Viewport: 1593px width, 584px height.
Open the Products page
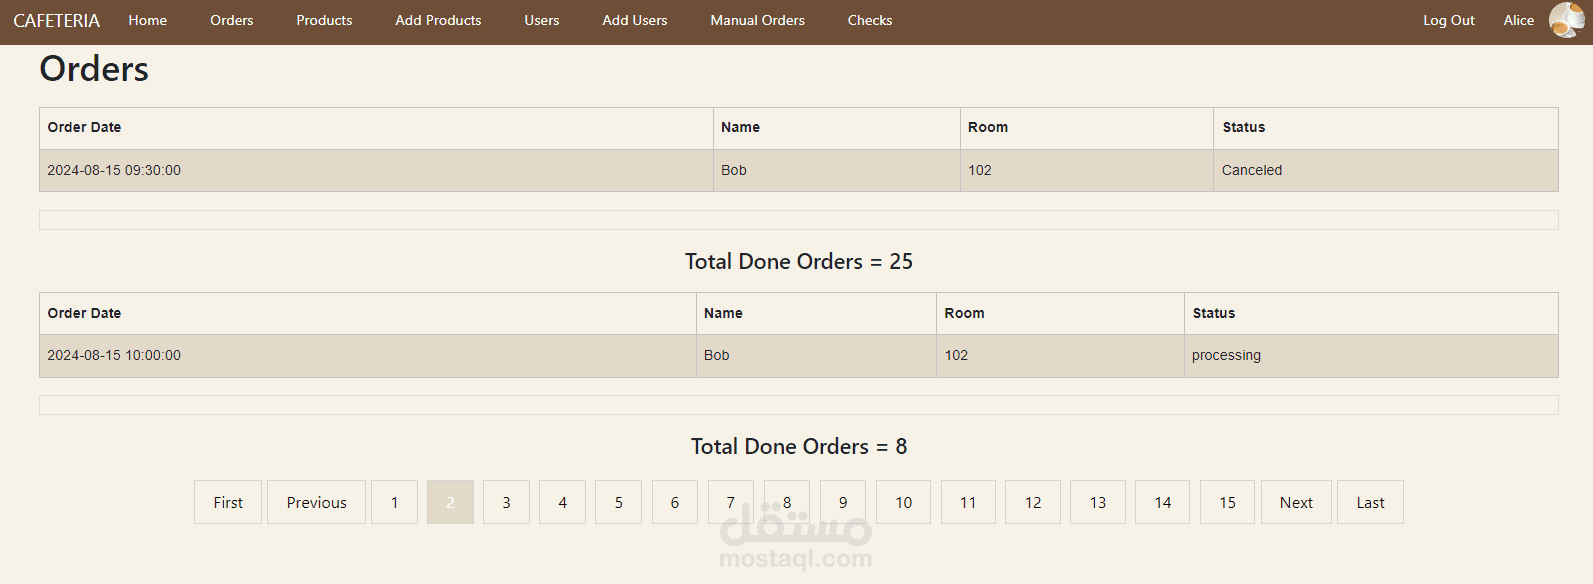coord(324,20)
